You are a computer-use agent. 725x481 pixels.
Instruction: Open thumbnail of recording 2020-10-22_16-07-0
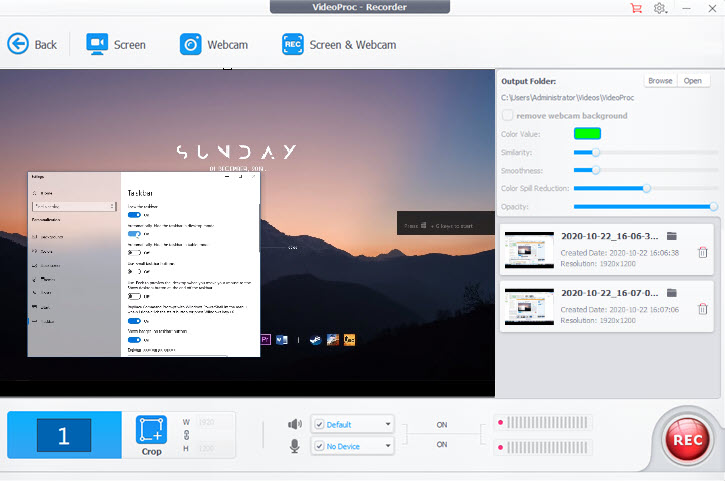coord(529,307)
